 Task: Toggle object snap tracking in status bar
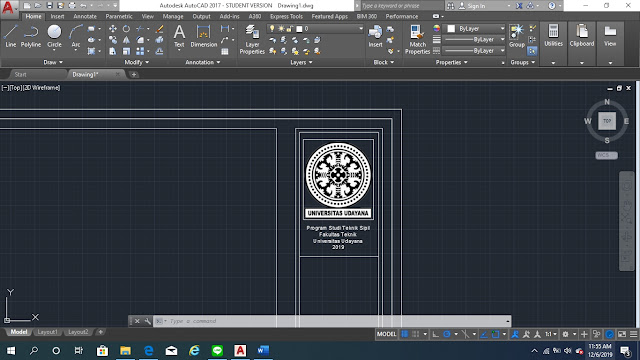(484, 334)
